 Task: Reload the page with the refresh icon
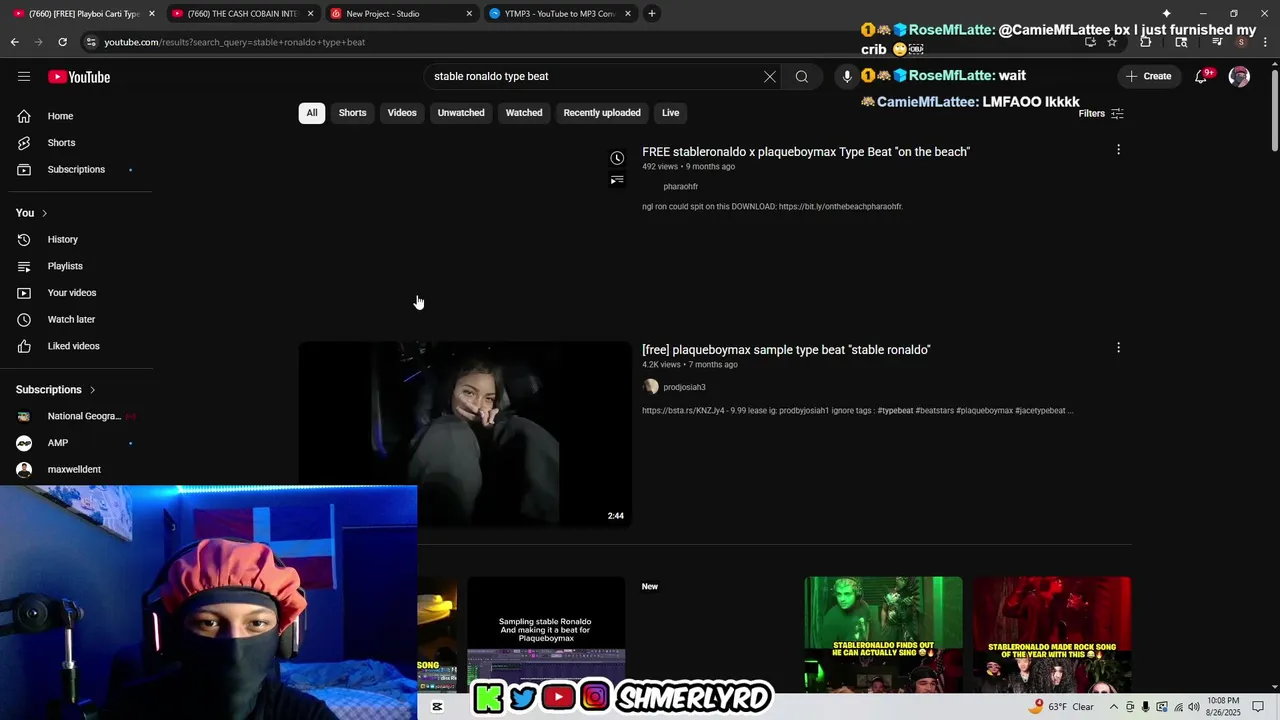pos(62,42)
